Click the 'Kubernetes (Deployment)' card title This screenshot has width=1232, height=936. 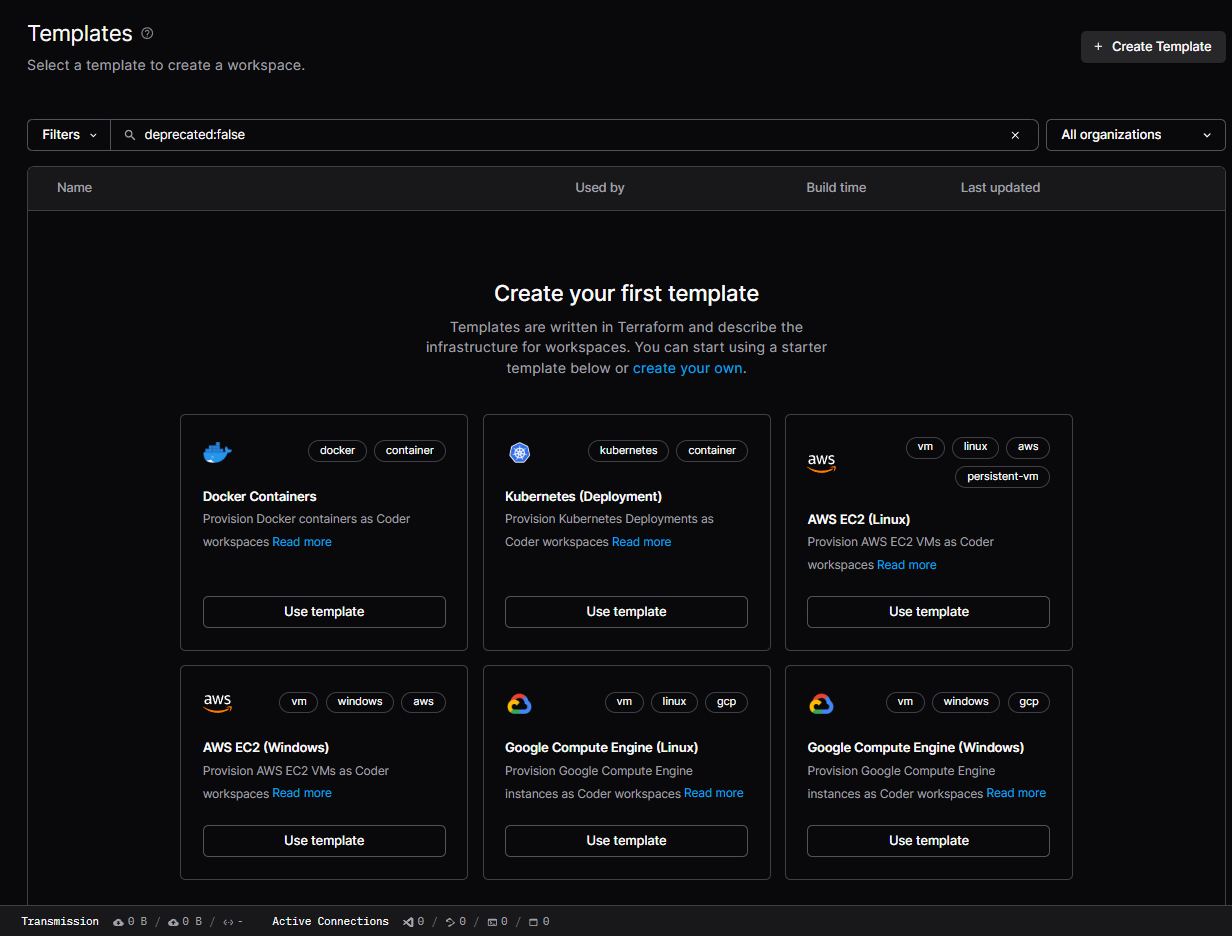coord(584,497)
